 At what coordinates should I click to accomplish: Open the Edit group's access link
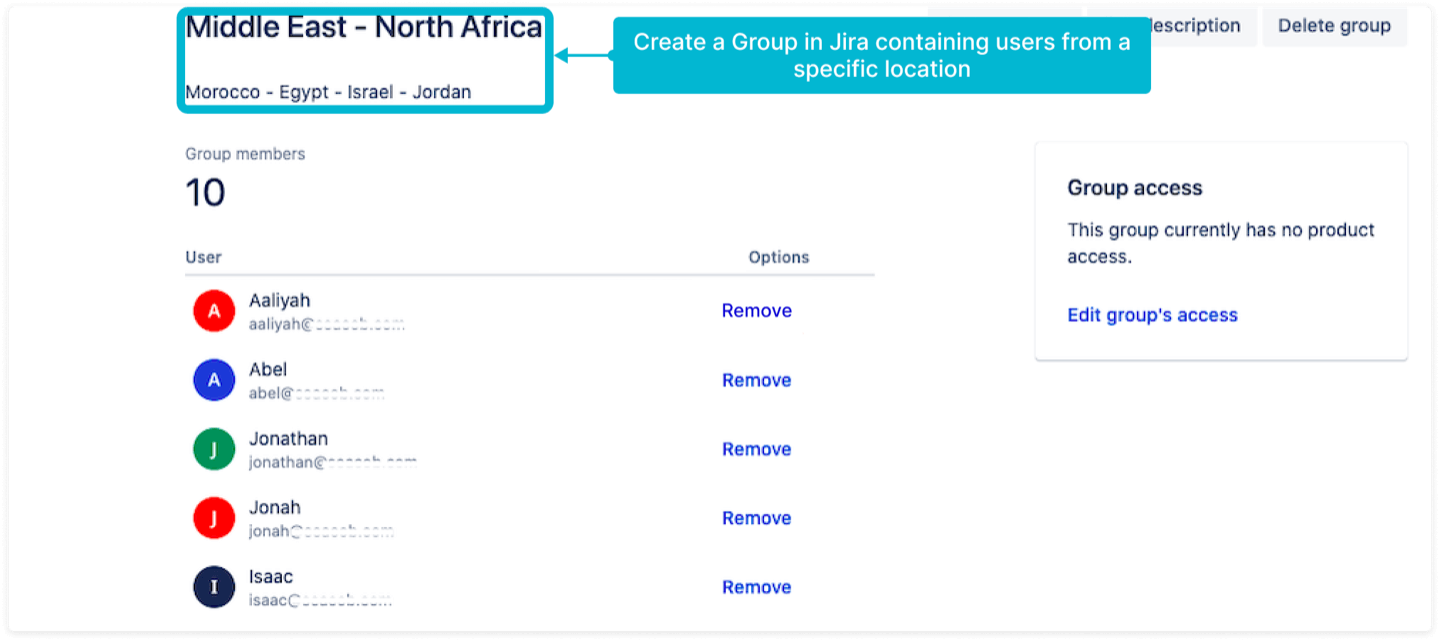[1152, 315]
